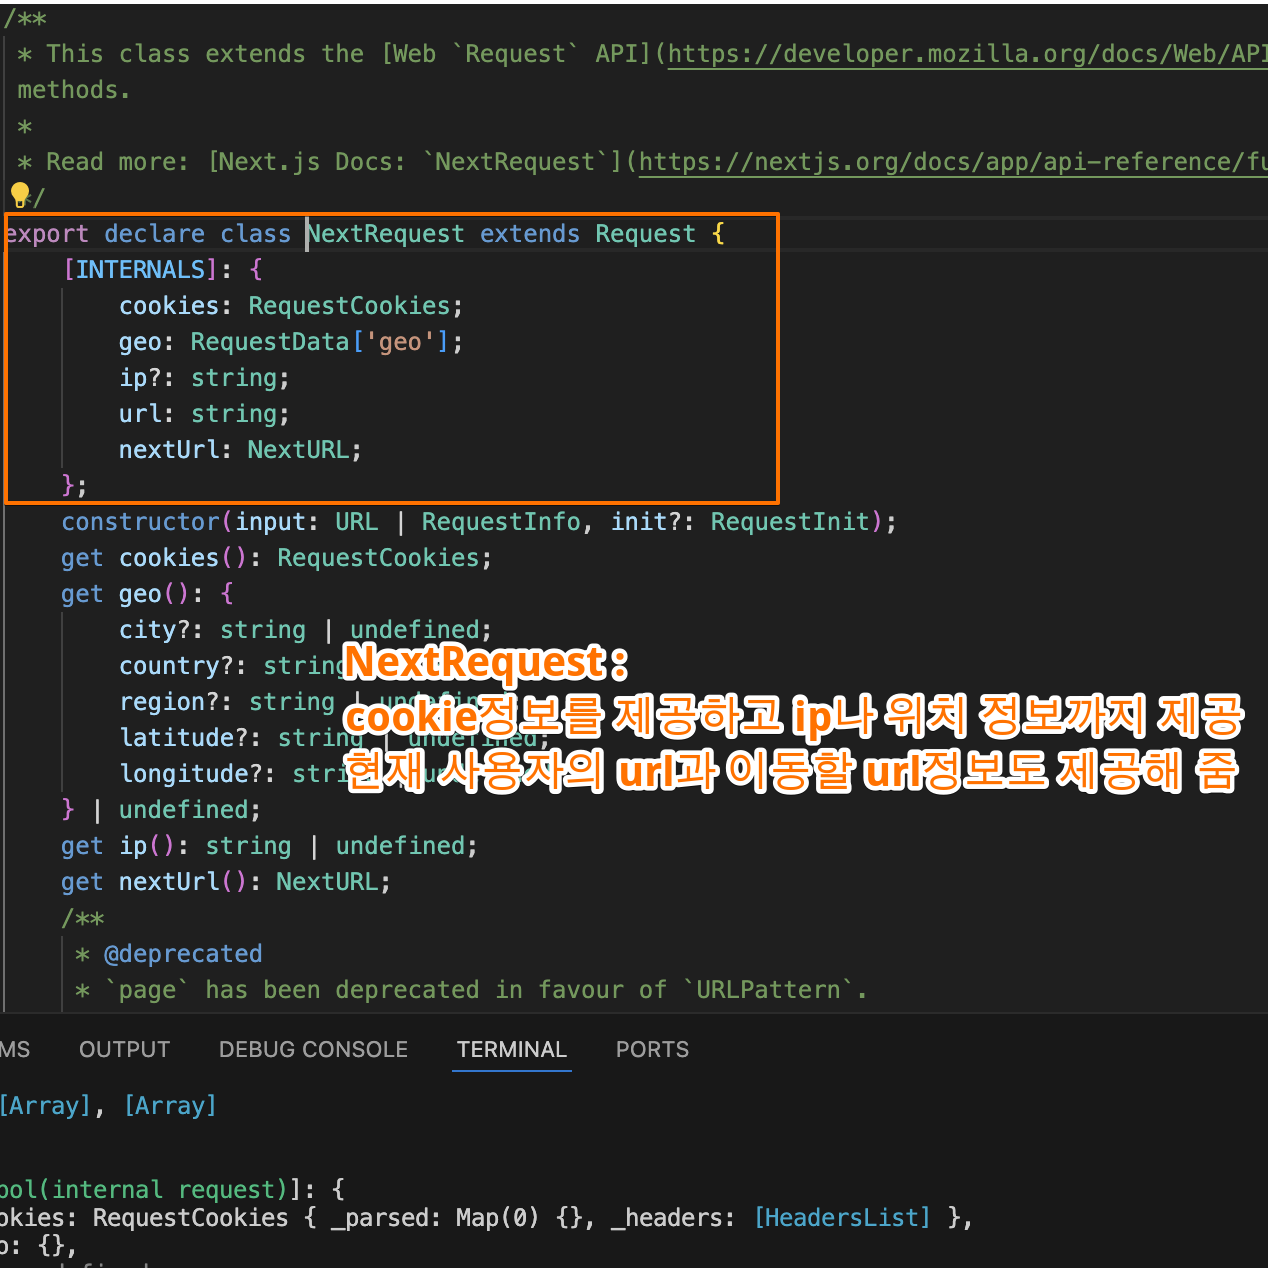Follow the nextjs.org docs link in the comment
The image size is (1268, 1268).
[953, 162]
